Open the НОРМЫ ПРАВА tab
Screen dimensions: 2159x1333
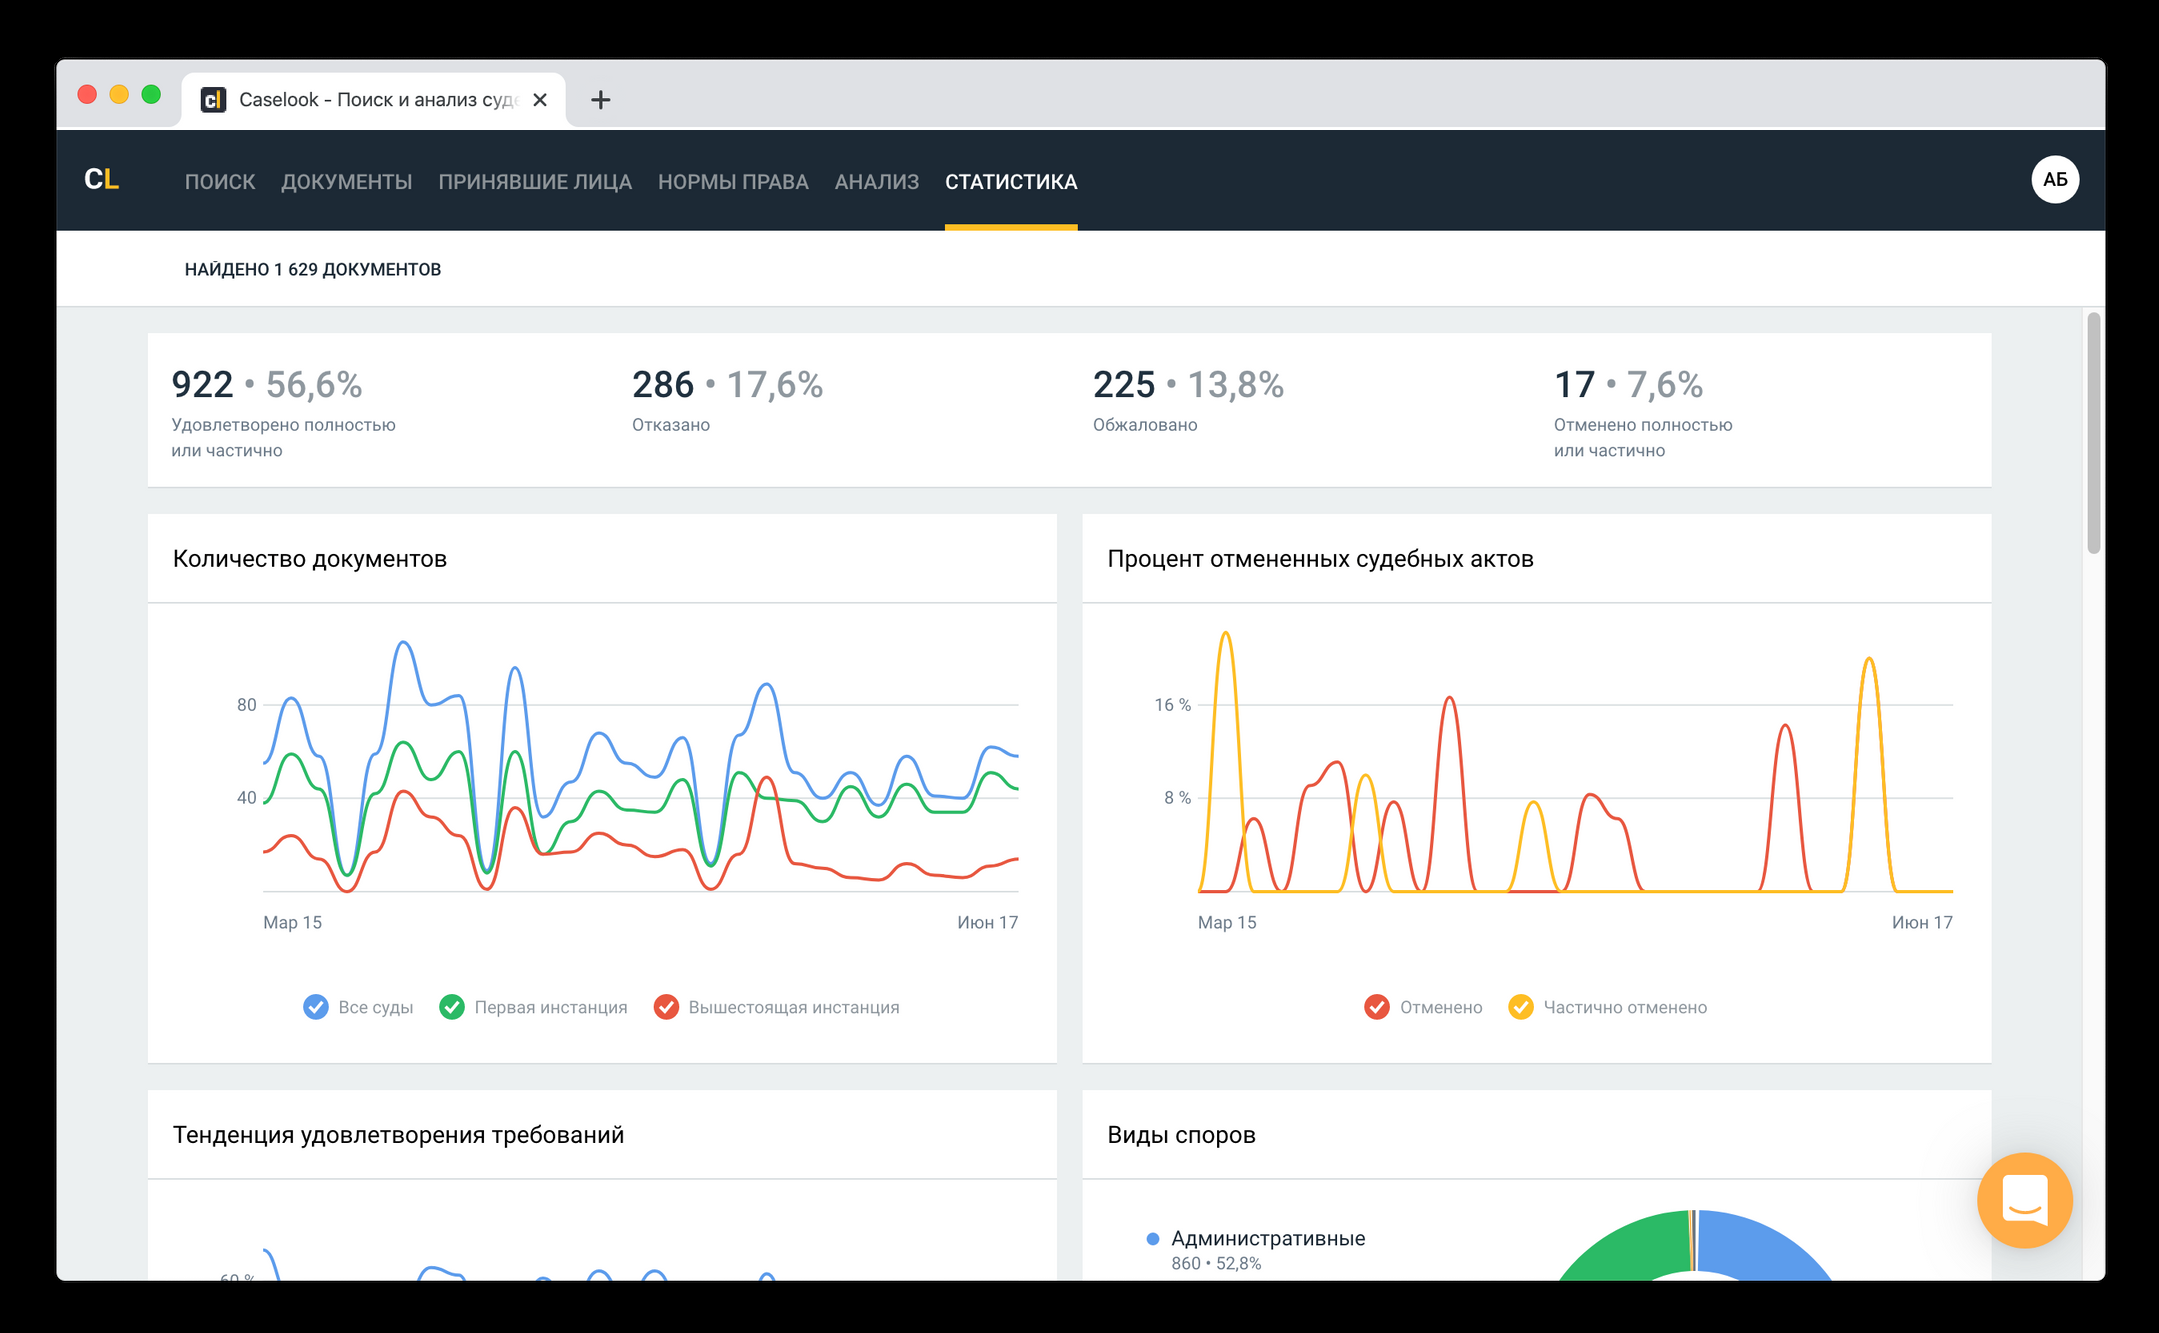pyautogui.click(x=733, y=182)
